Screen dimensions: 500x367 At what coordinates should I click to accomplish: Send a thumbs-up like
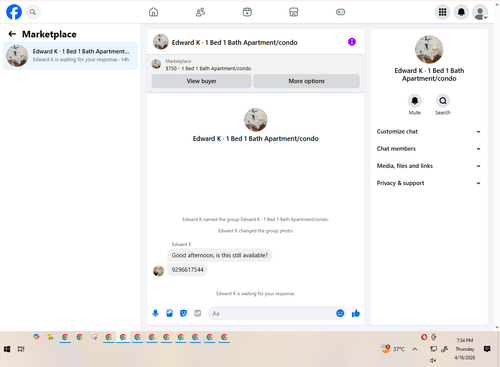[x=356, y=313]
